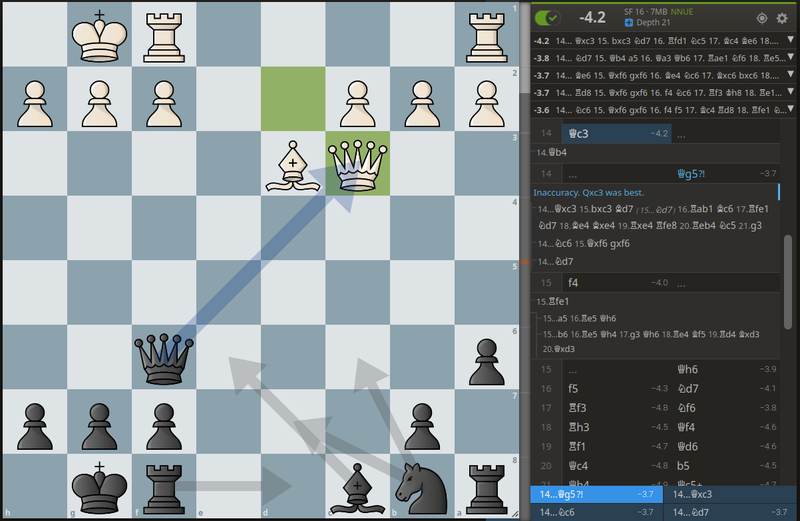Jump to move 17...Nf6
Screen dimensions: 800x521
725,408
